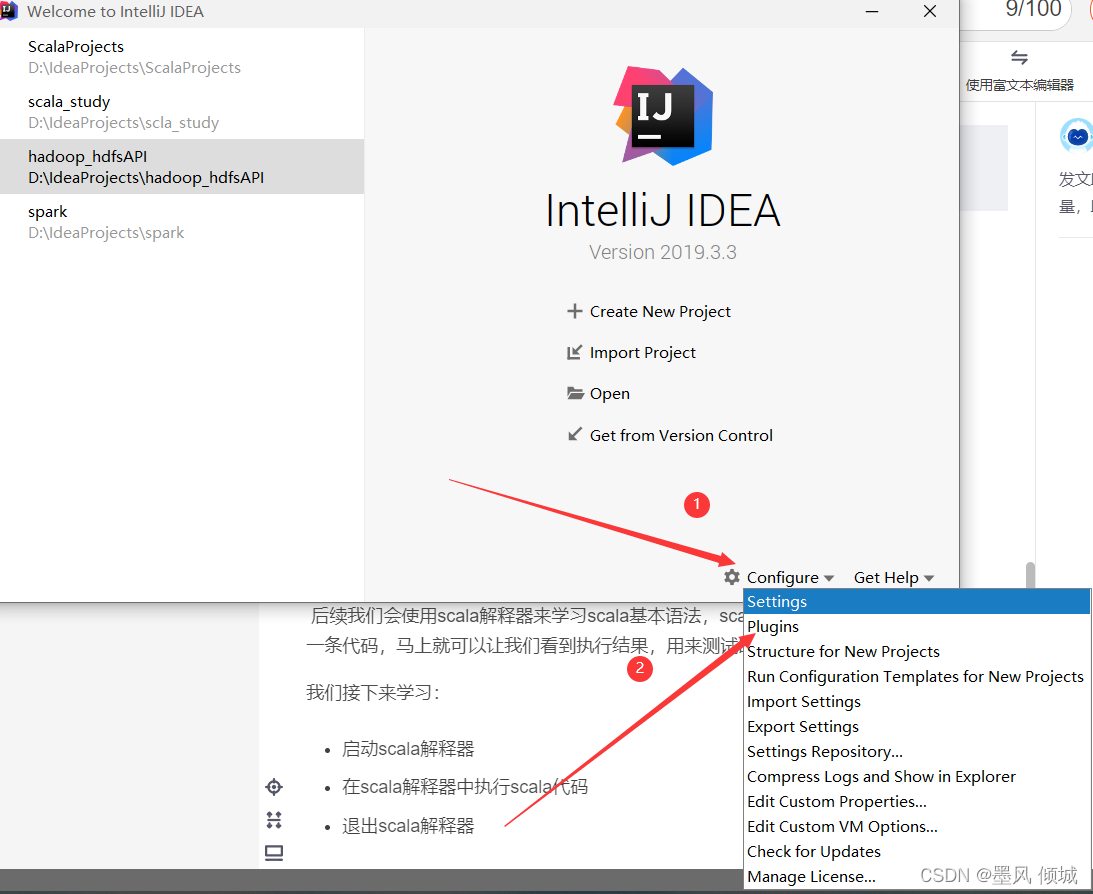This screenshot has width=1093, height=894.
Task: Click the checkout arrow icon for Version Control
Action: [574, 434]
